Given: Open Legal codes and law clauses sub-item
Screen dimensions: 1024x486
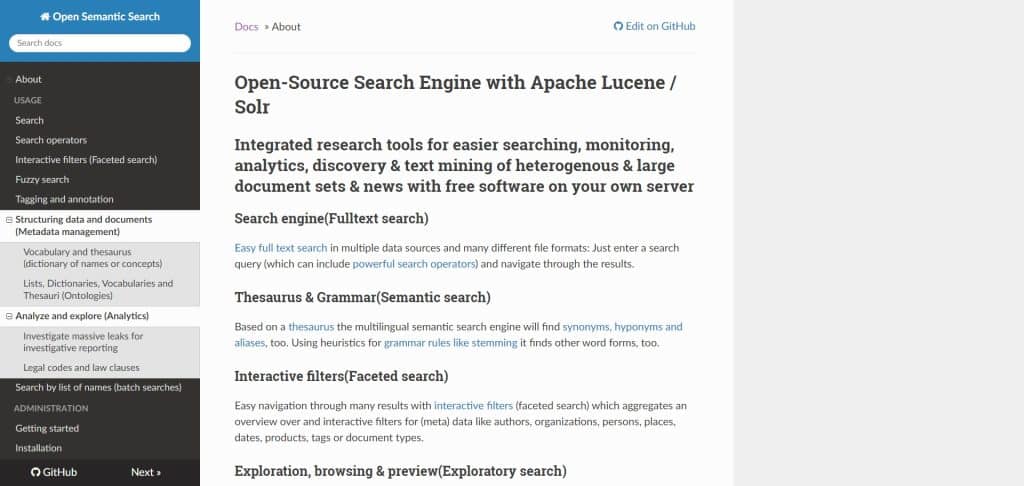Looking at the screenshot, I should coord(81,368).
